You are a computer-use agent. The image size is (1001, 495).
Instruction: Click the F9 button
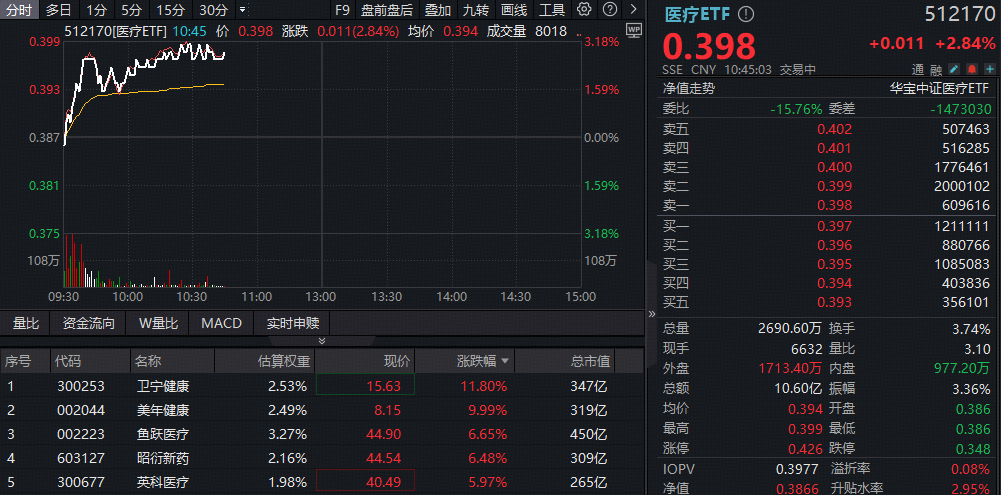coord(342,10)
